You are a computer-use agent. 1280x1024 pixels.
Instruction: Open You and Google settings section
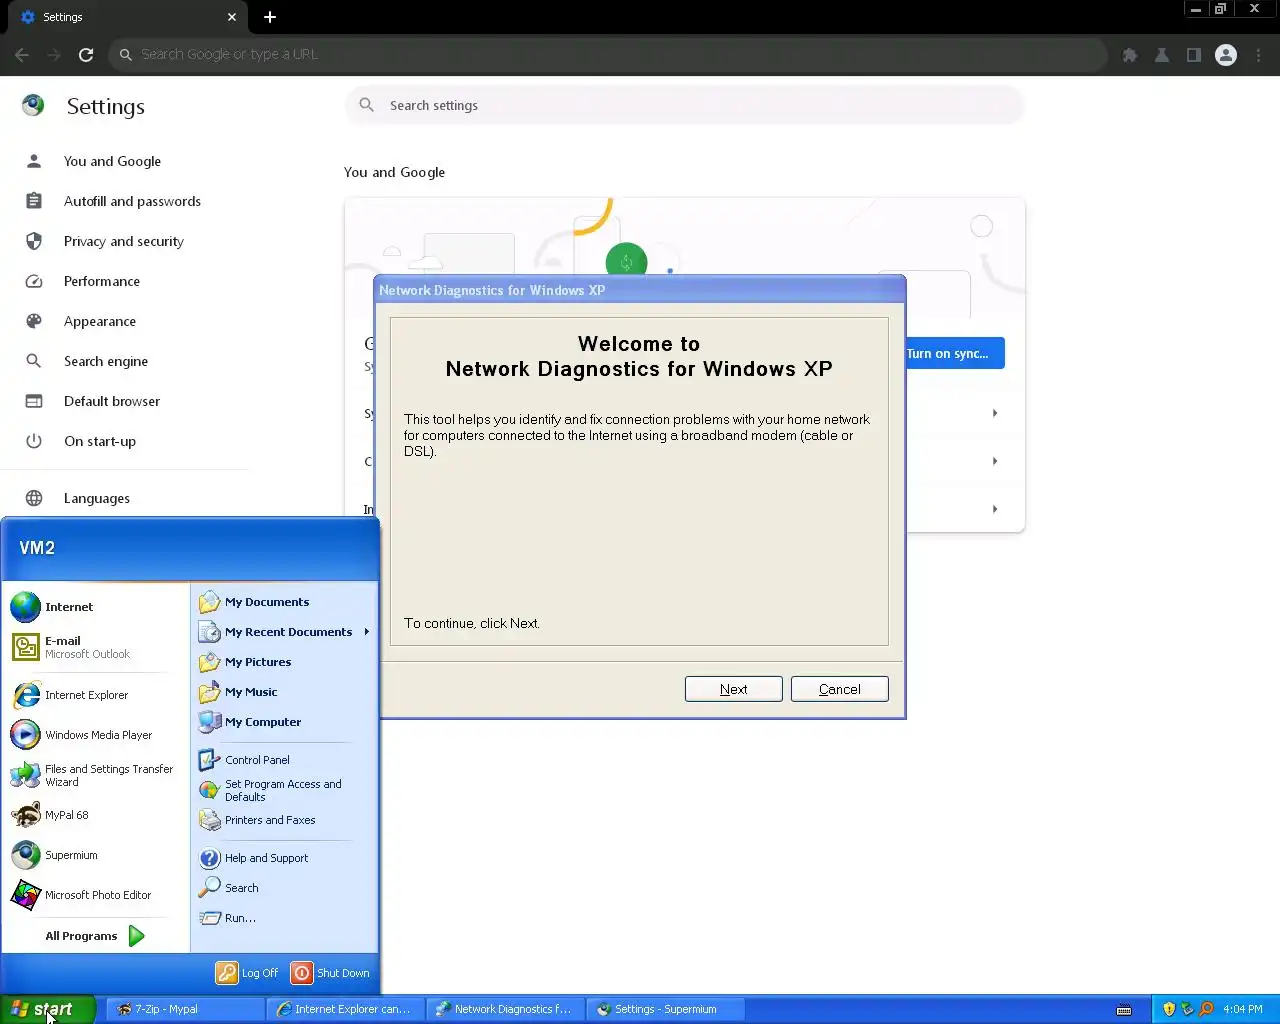tap(112, 161)
